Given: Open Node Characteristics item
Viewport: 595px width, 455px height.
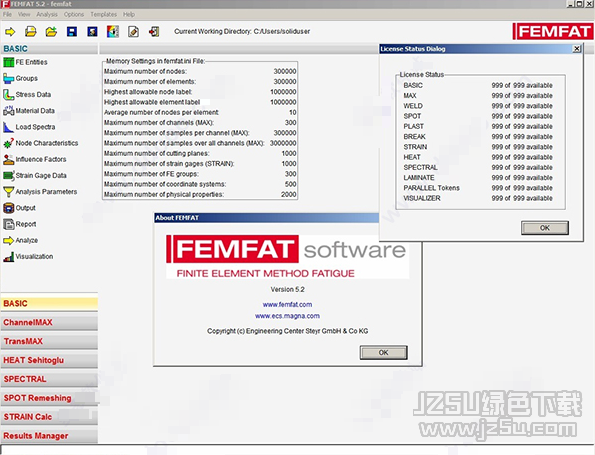Looking at the screenshot, I should (x=41, y=143).
